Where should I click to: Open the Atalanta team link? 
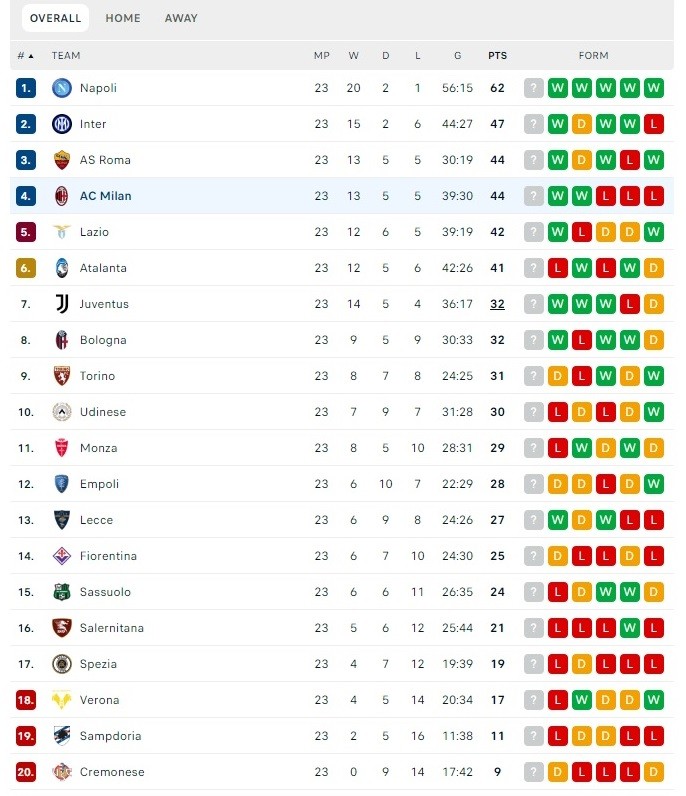[103, 268]
